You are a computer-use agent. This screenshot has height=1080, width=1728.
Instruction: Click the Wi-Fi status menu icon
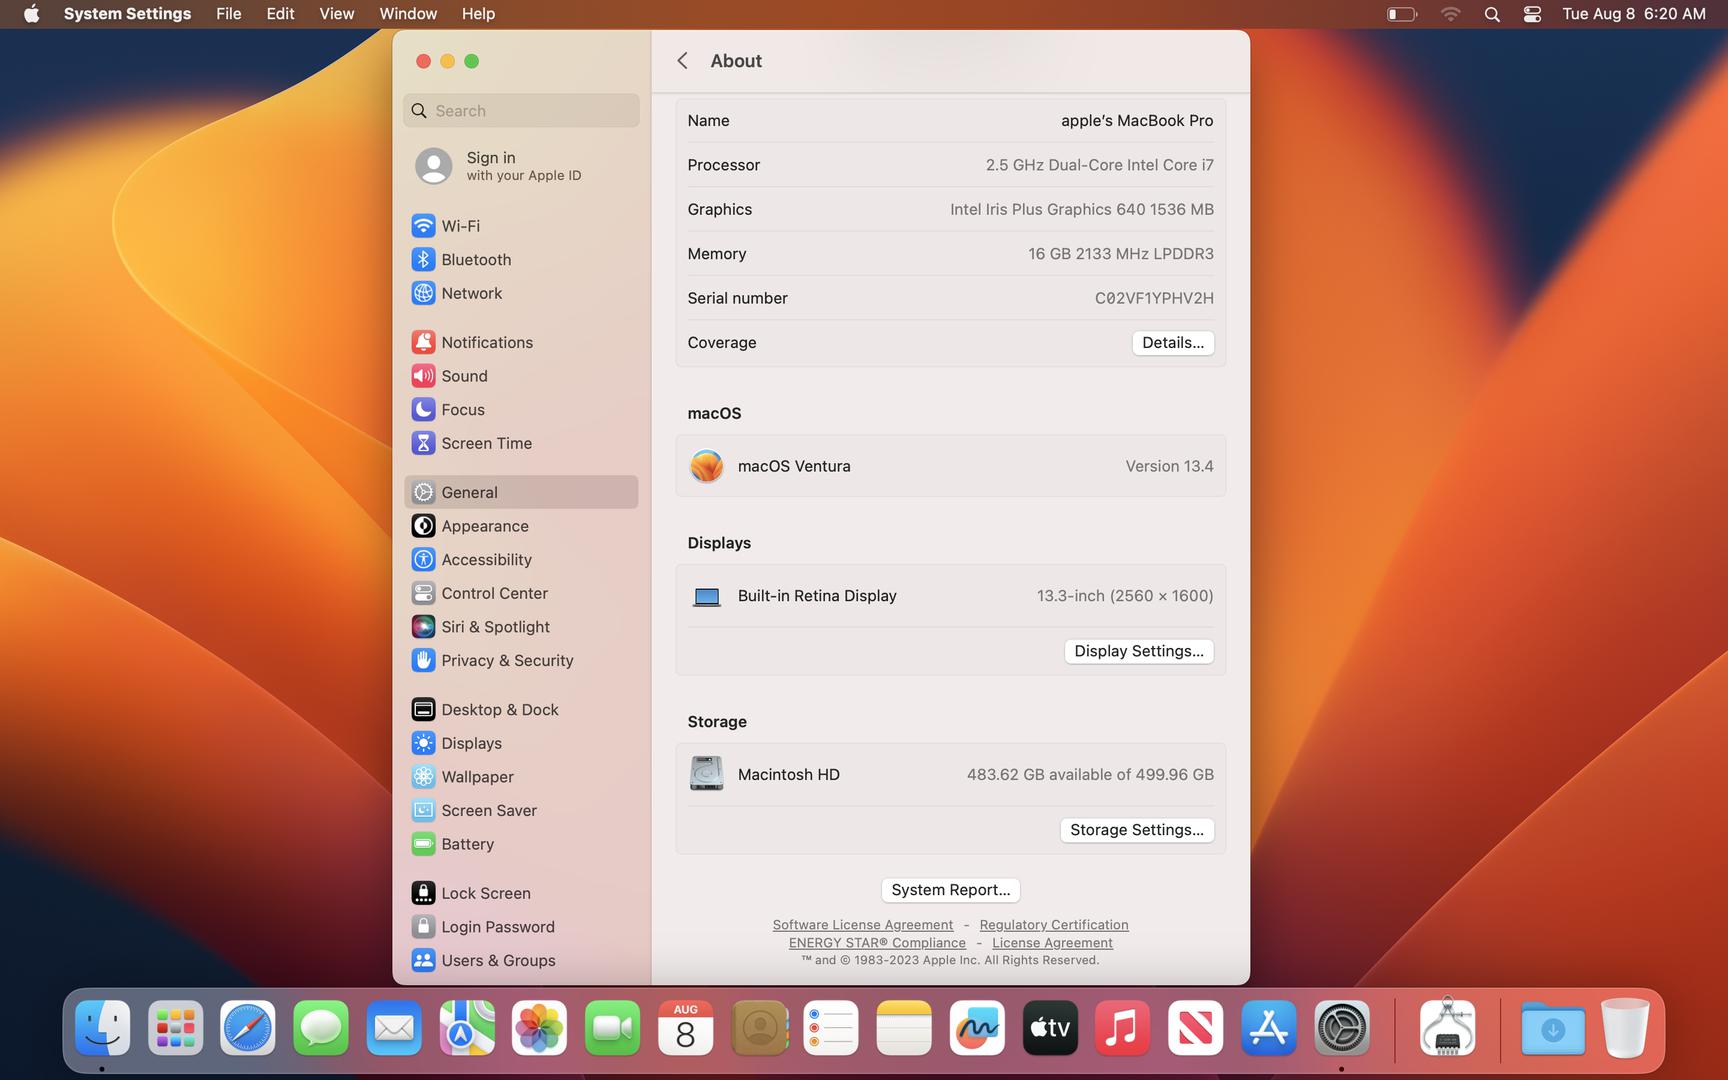coord(1450,14)
